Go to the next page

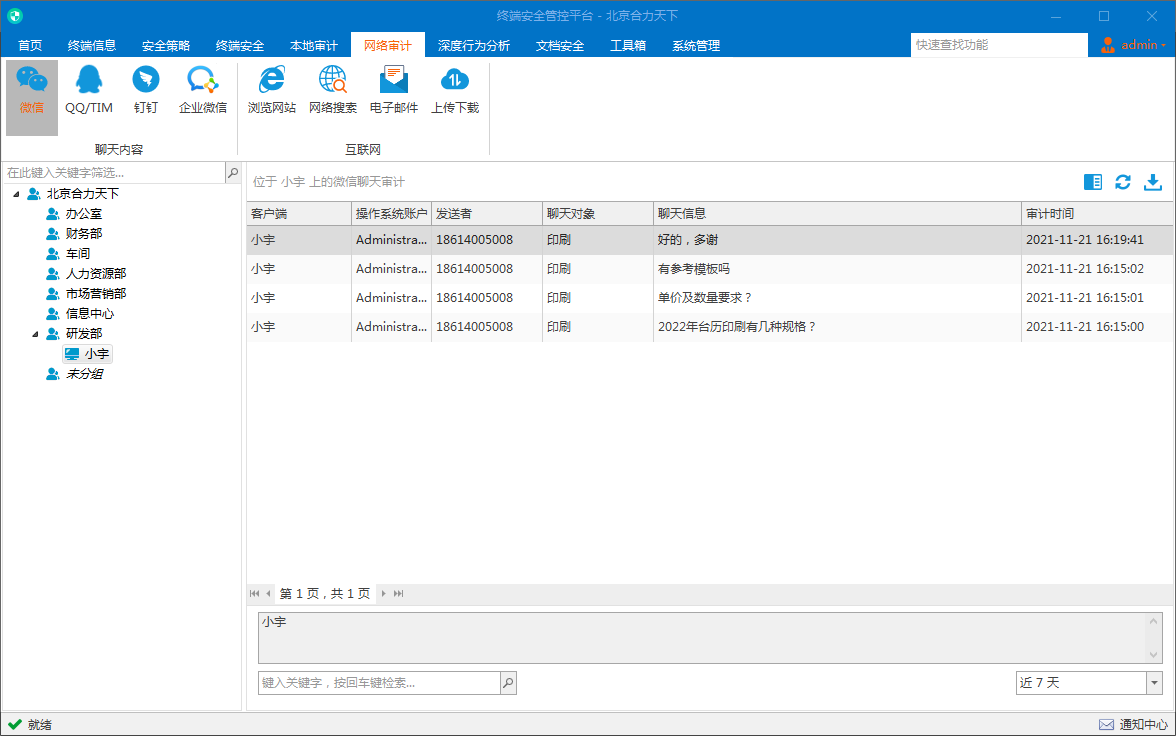click(383, 593)
